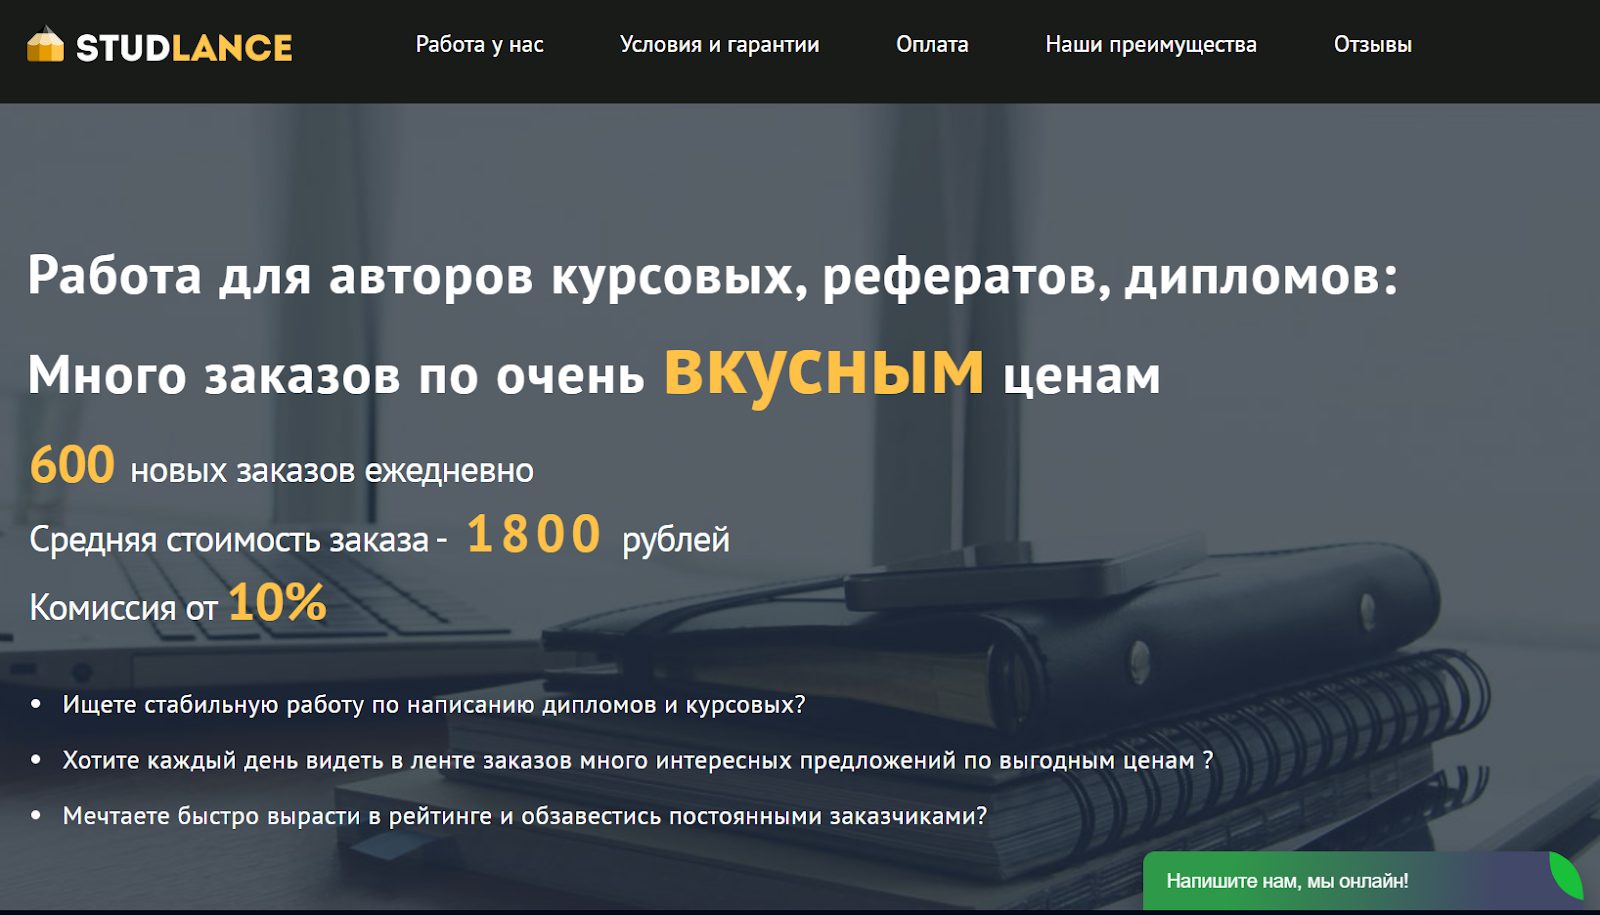The width and height of the screenshot is (1600, 915).
Task: Click the text "Много заказов по очень"
Action: coord(336,376)
